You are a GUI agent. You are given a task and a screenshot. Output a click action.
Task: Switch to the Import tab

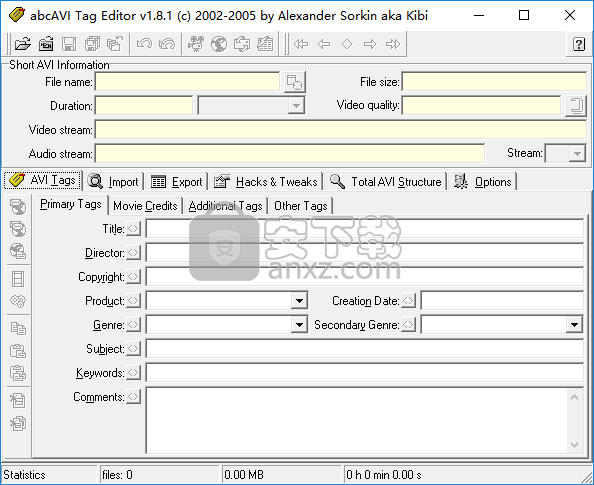pyautogui.click(x=113, y=182)
